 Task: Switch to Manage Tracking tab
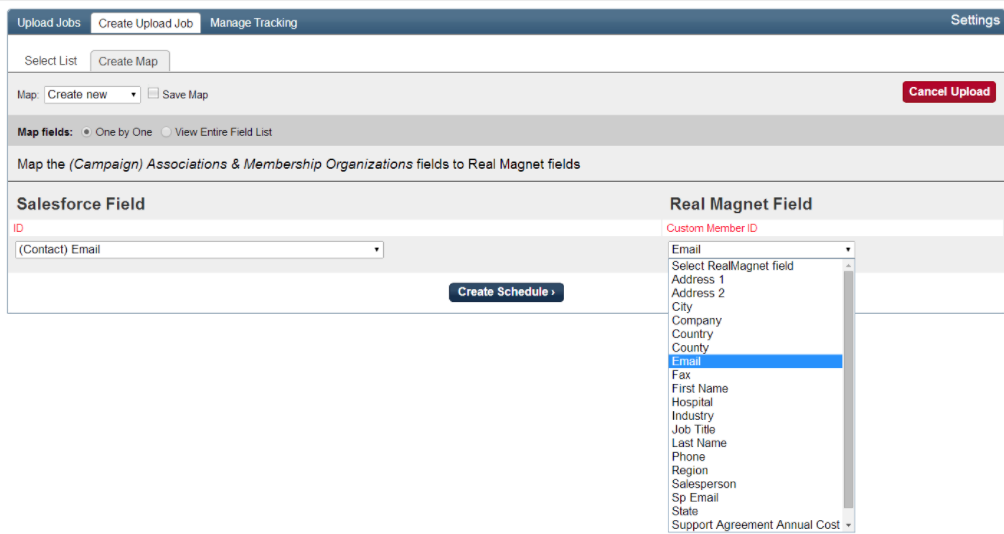click(x=254, y=22)
